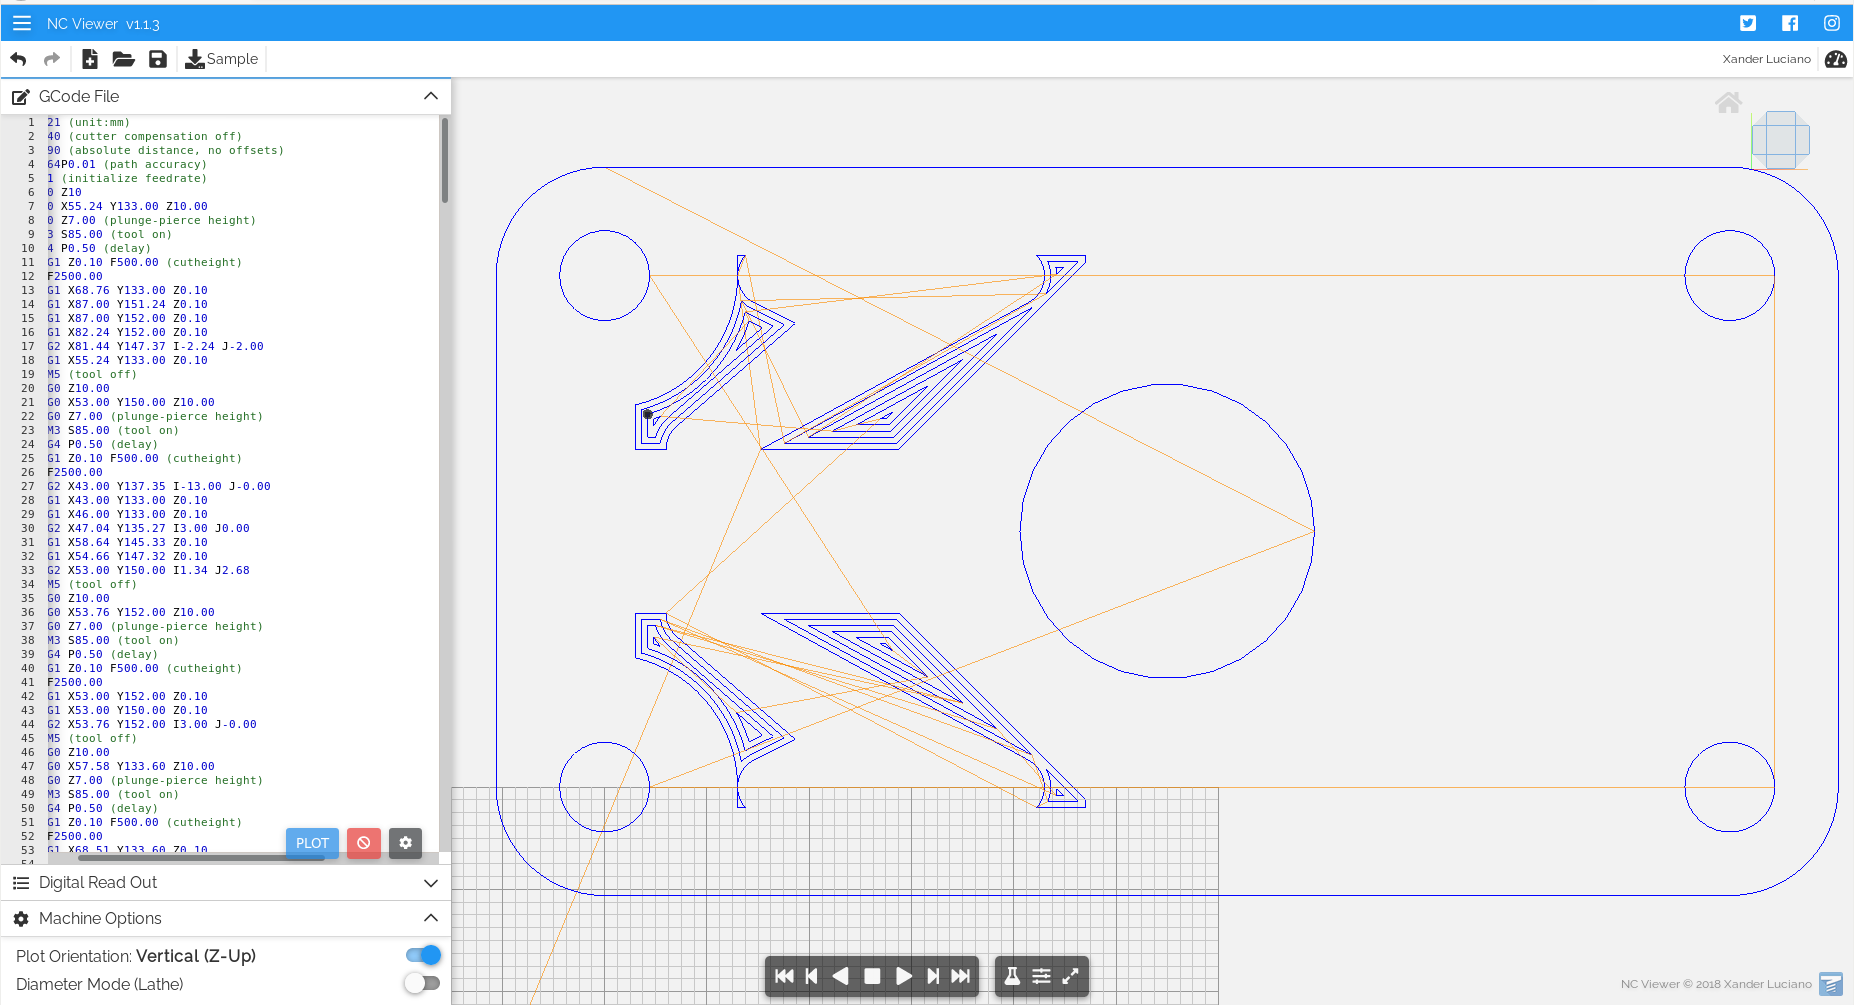Open a file with the folder icon
This screenshot has width=1854, height=1005.
[124, 59]
